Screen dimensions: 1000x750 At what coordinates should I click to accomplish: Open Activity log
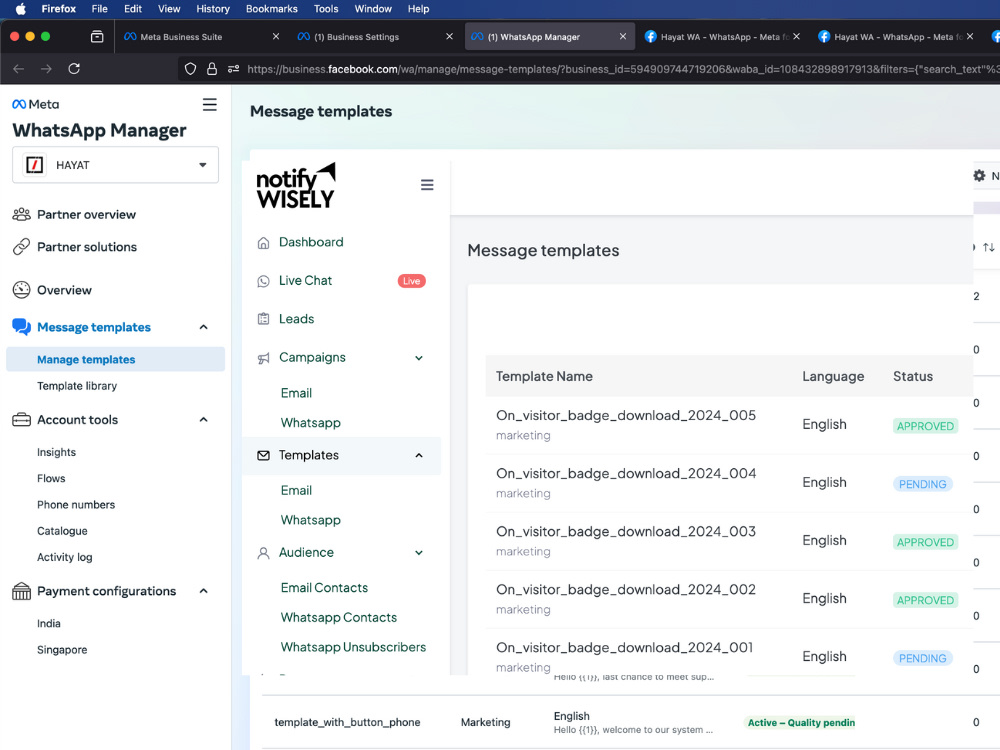tap(64, 557)
